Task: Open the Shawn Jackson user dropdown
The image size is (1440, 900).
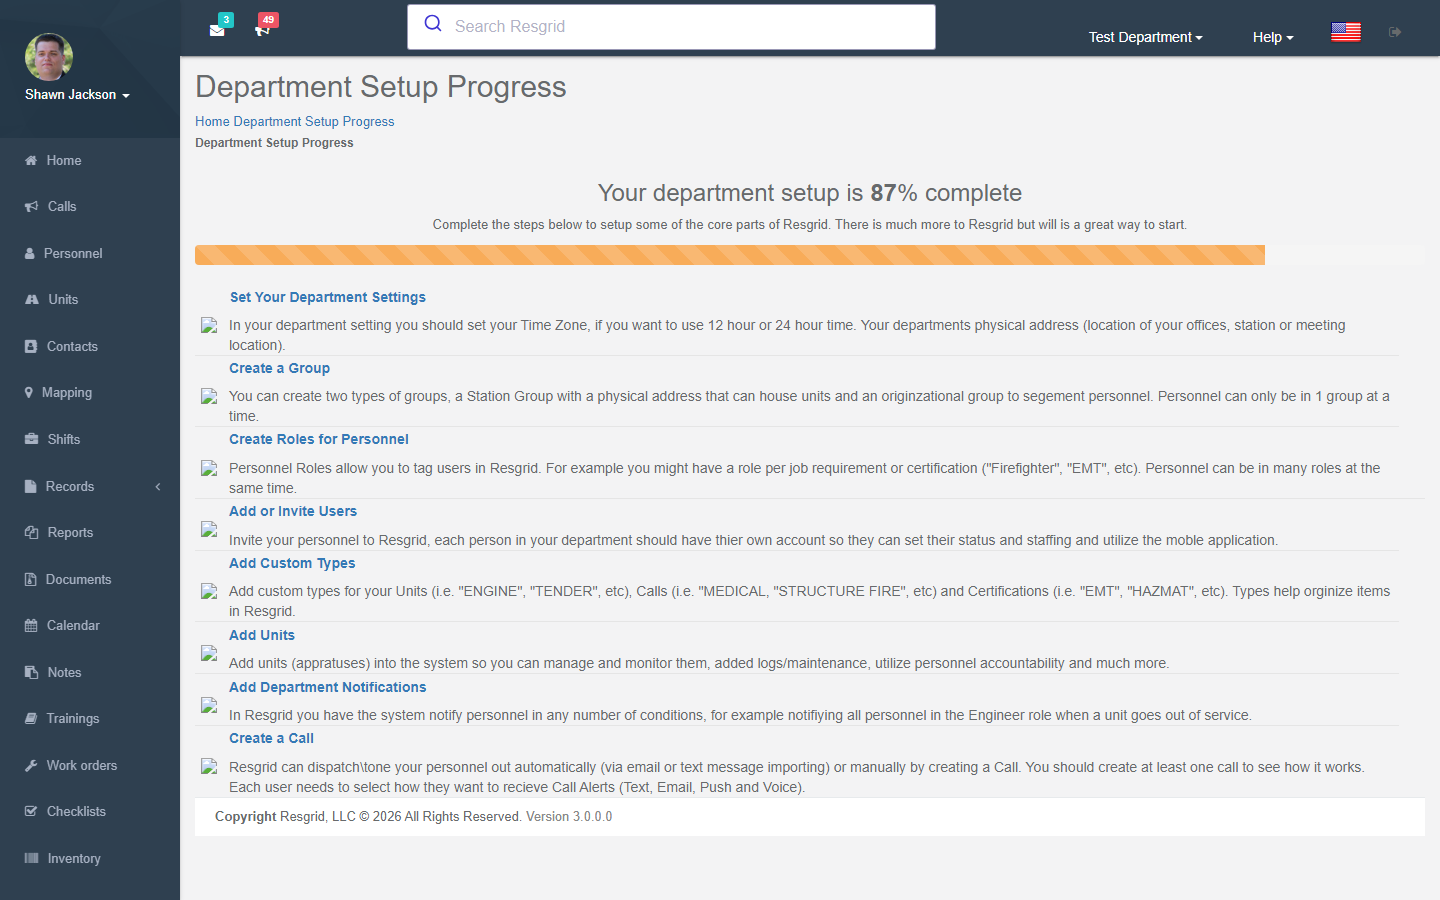Action: 77,95
